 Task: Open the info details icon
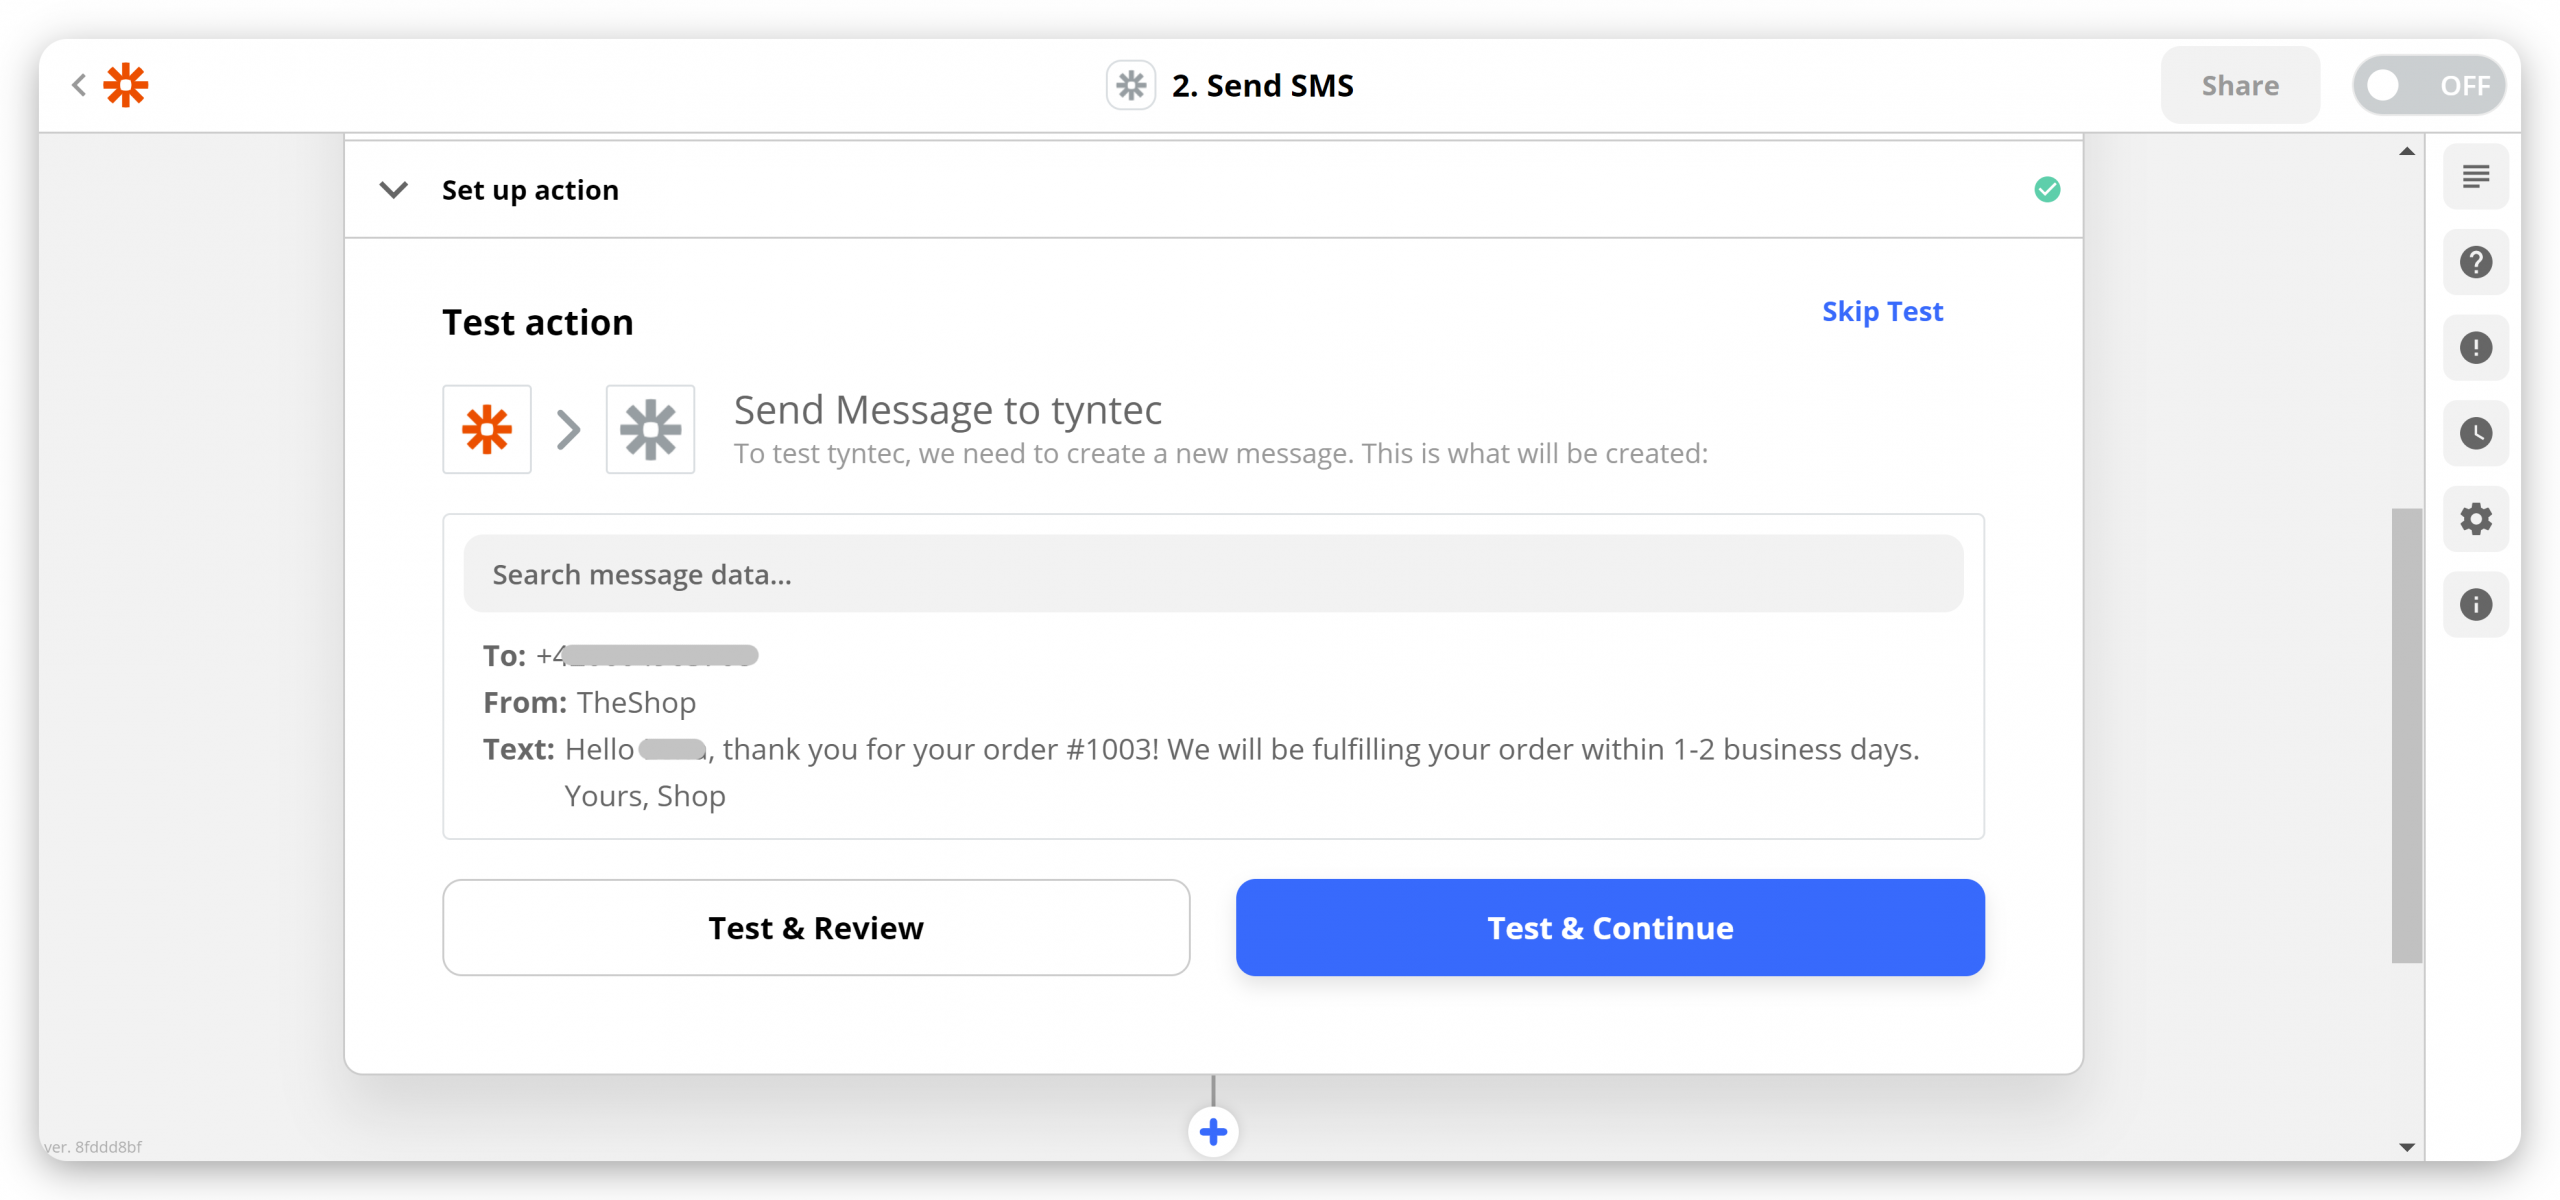(x=2476, y=604)
